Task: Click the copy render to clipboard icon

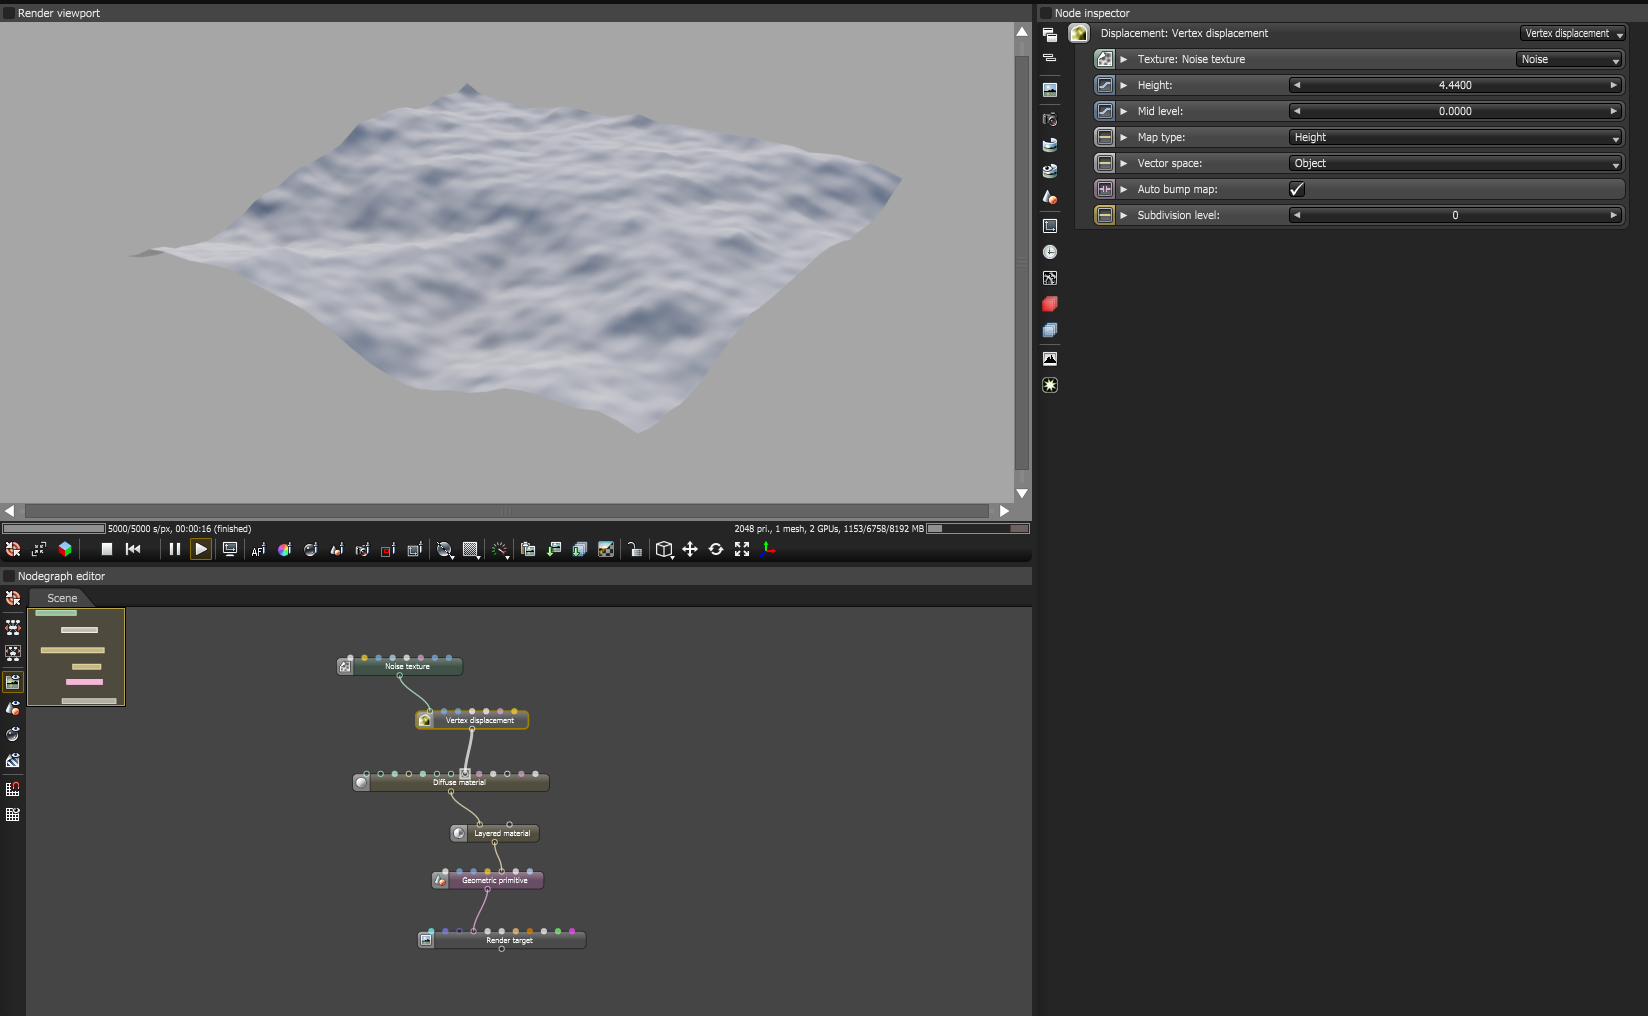Action: tap(528, 549)
